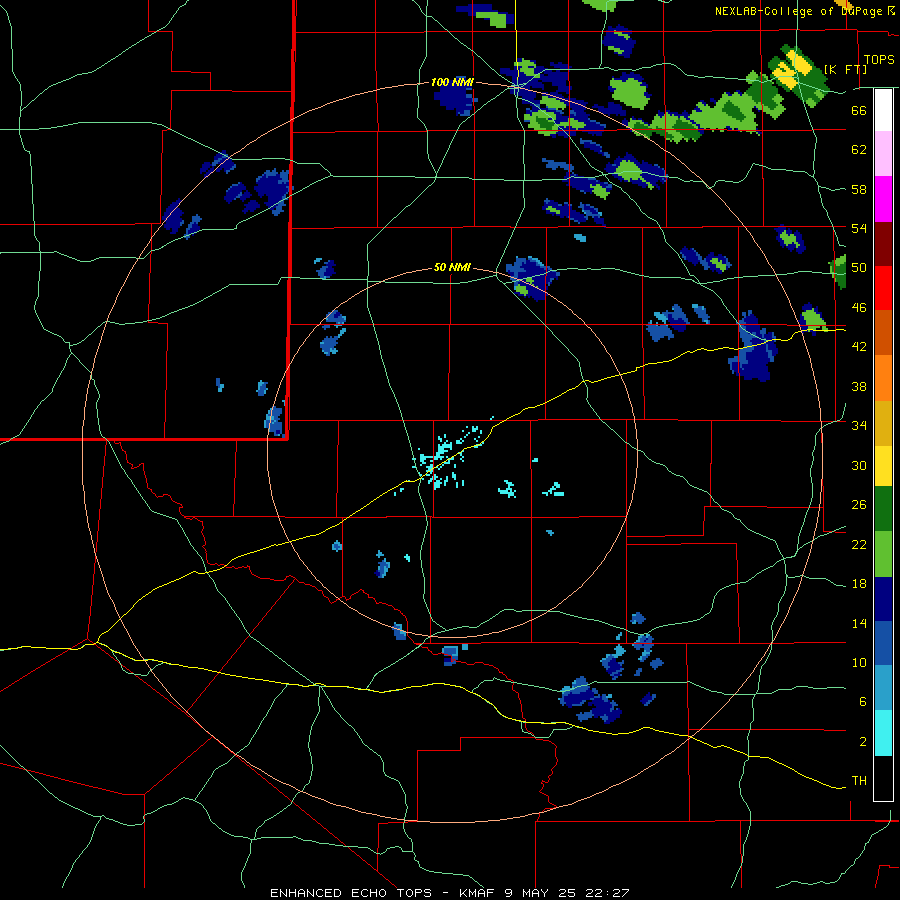This screenshot has width=900, height=900.
Task: Click the dark orange legend swatch
Action: click(x=883, y=332)
